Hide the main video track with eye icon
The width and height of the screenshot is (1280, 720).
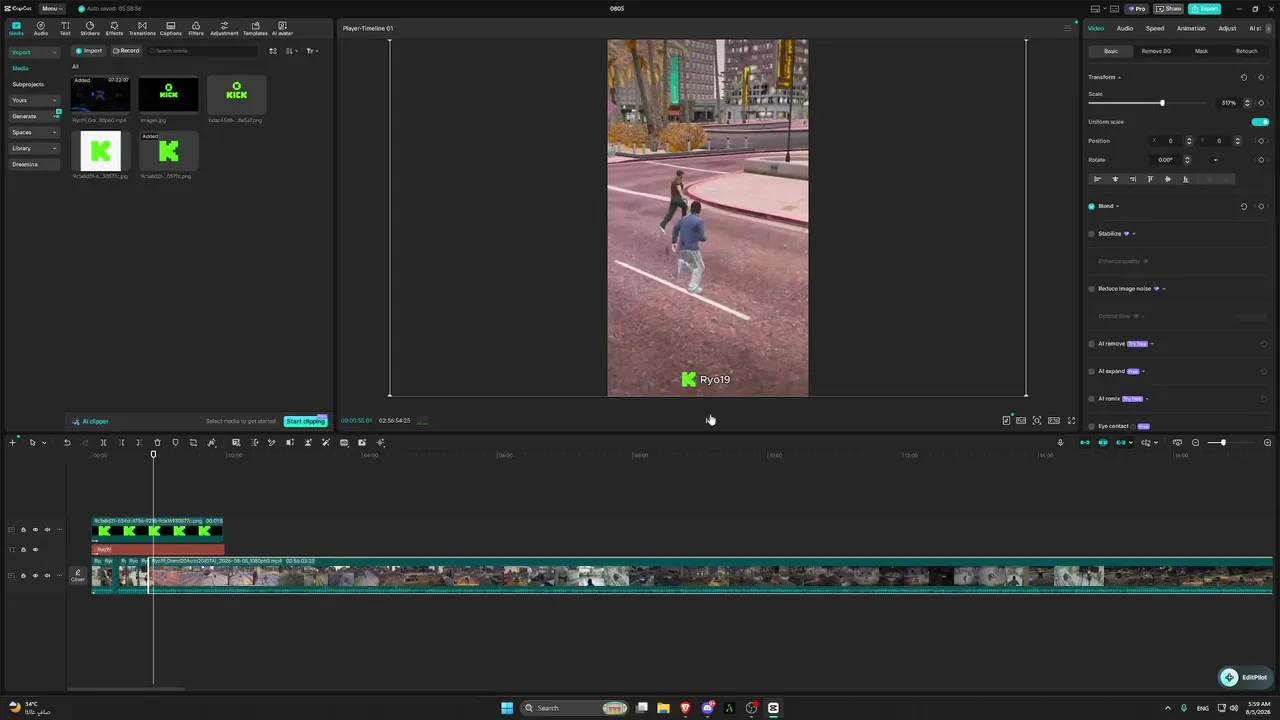pos(35,575)
